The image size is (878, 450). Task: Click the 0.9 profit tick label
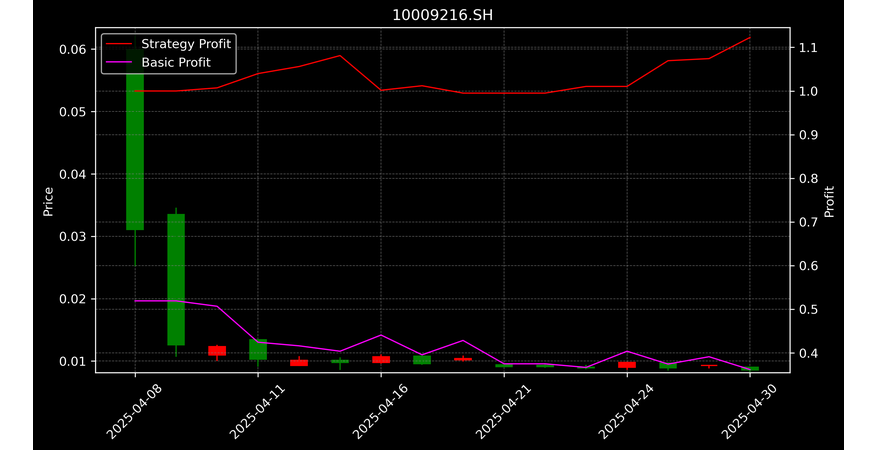[x=807, y=135]
